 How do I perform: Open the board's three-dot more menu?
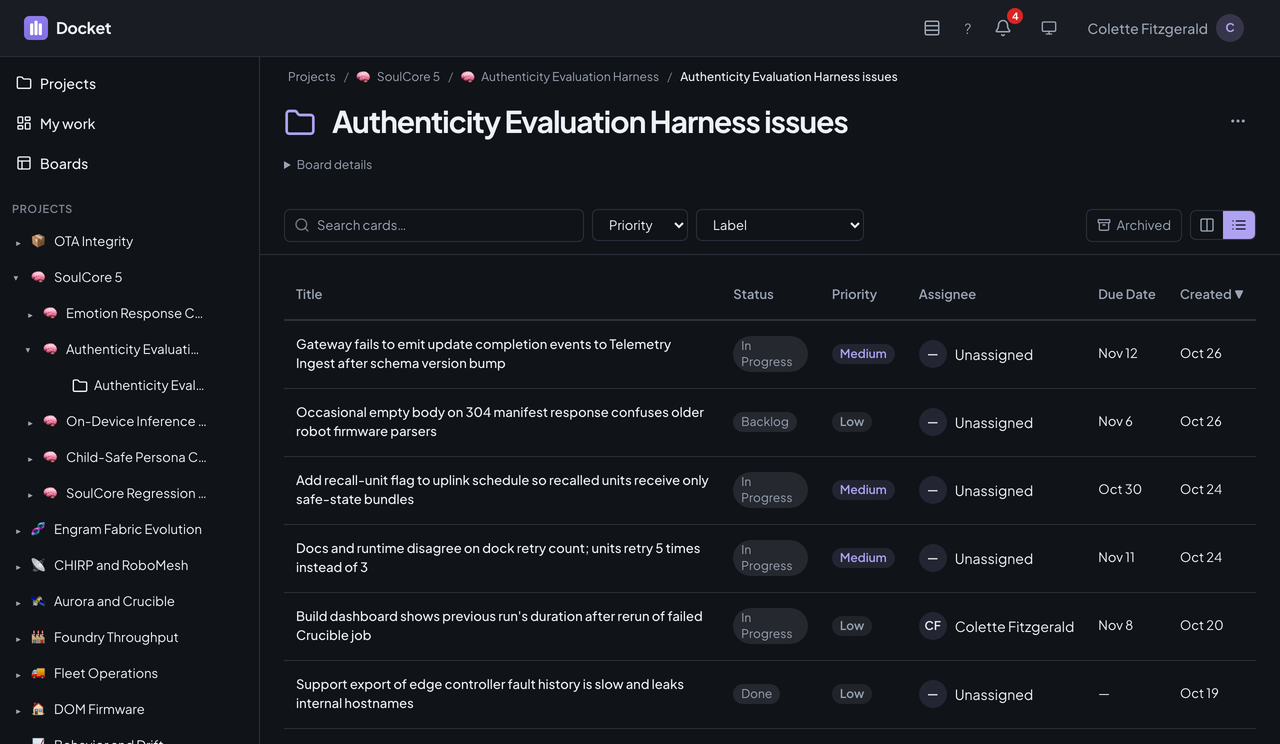click(x=1238, y=121)
